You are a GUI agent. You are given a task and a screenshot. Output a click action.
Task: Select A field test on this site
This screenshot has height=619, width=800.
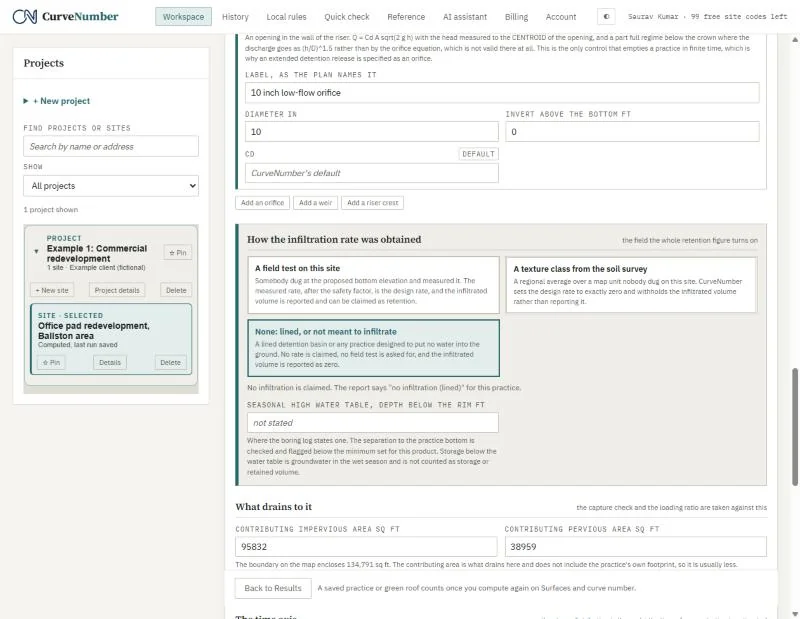pos(373,285)
